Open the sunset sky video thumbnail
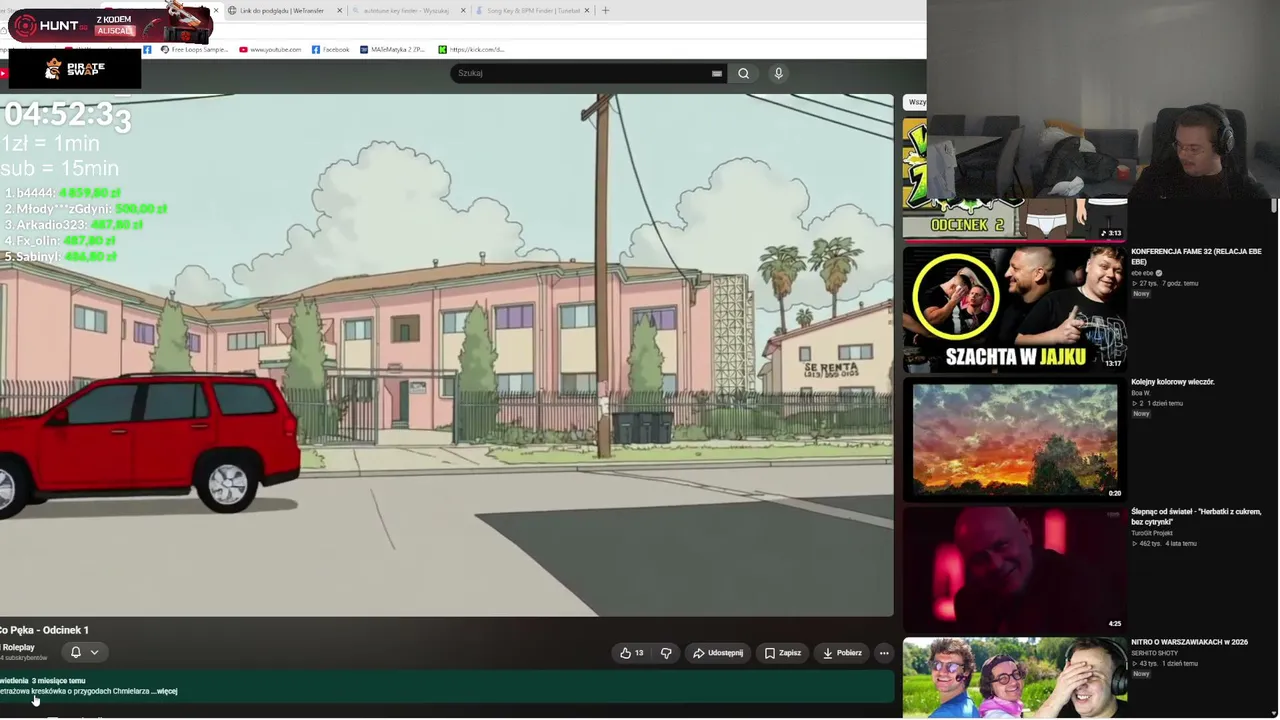Viewport: 1280px width, 720px height. coord(1015,439)
